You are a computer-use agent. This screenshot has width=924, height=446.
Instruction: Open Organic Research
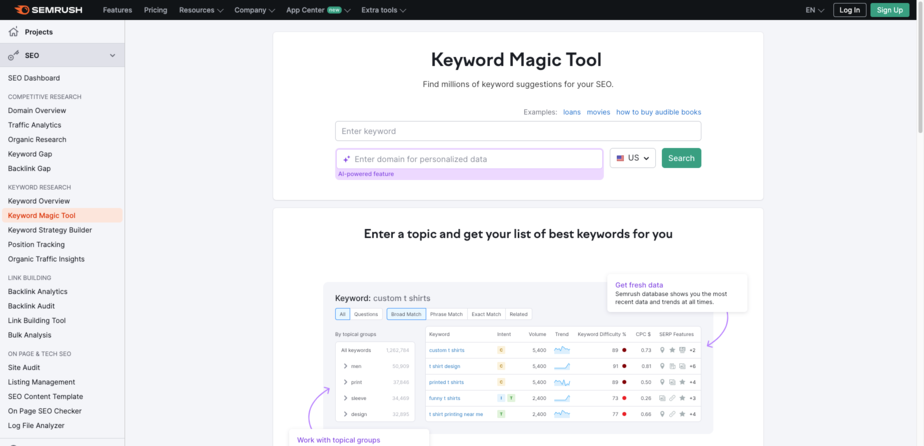point(37,140)
